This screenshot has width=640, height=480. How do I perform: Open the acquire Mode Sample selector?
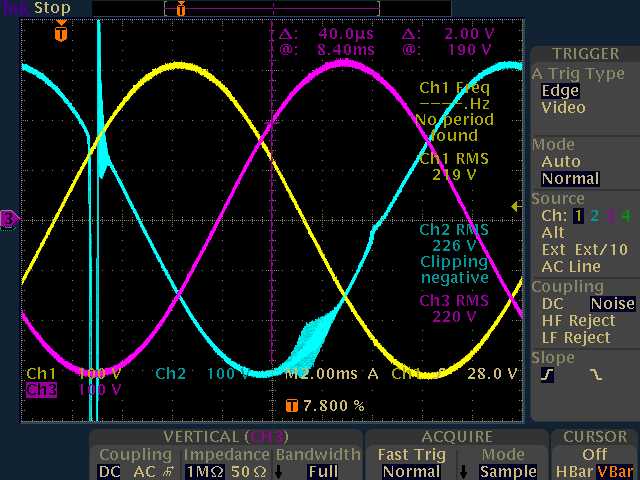point(508,471)
